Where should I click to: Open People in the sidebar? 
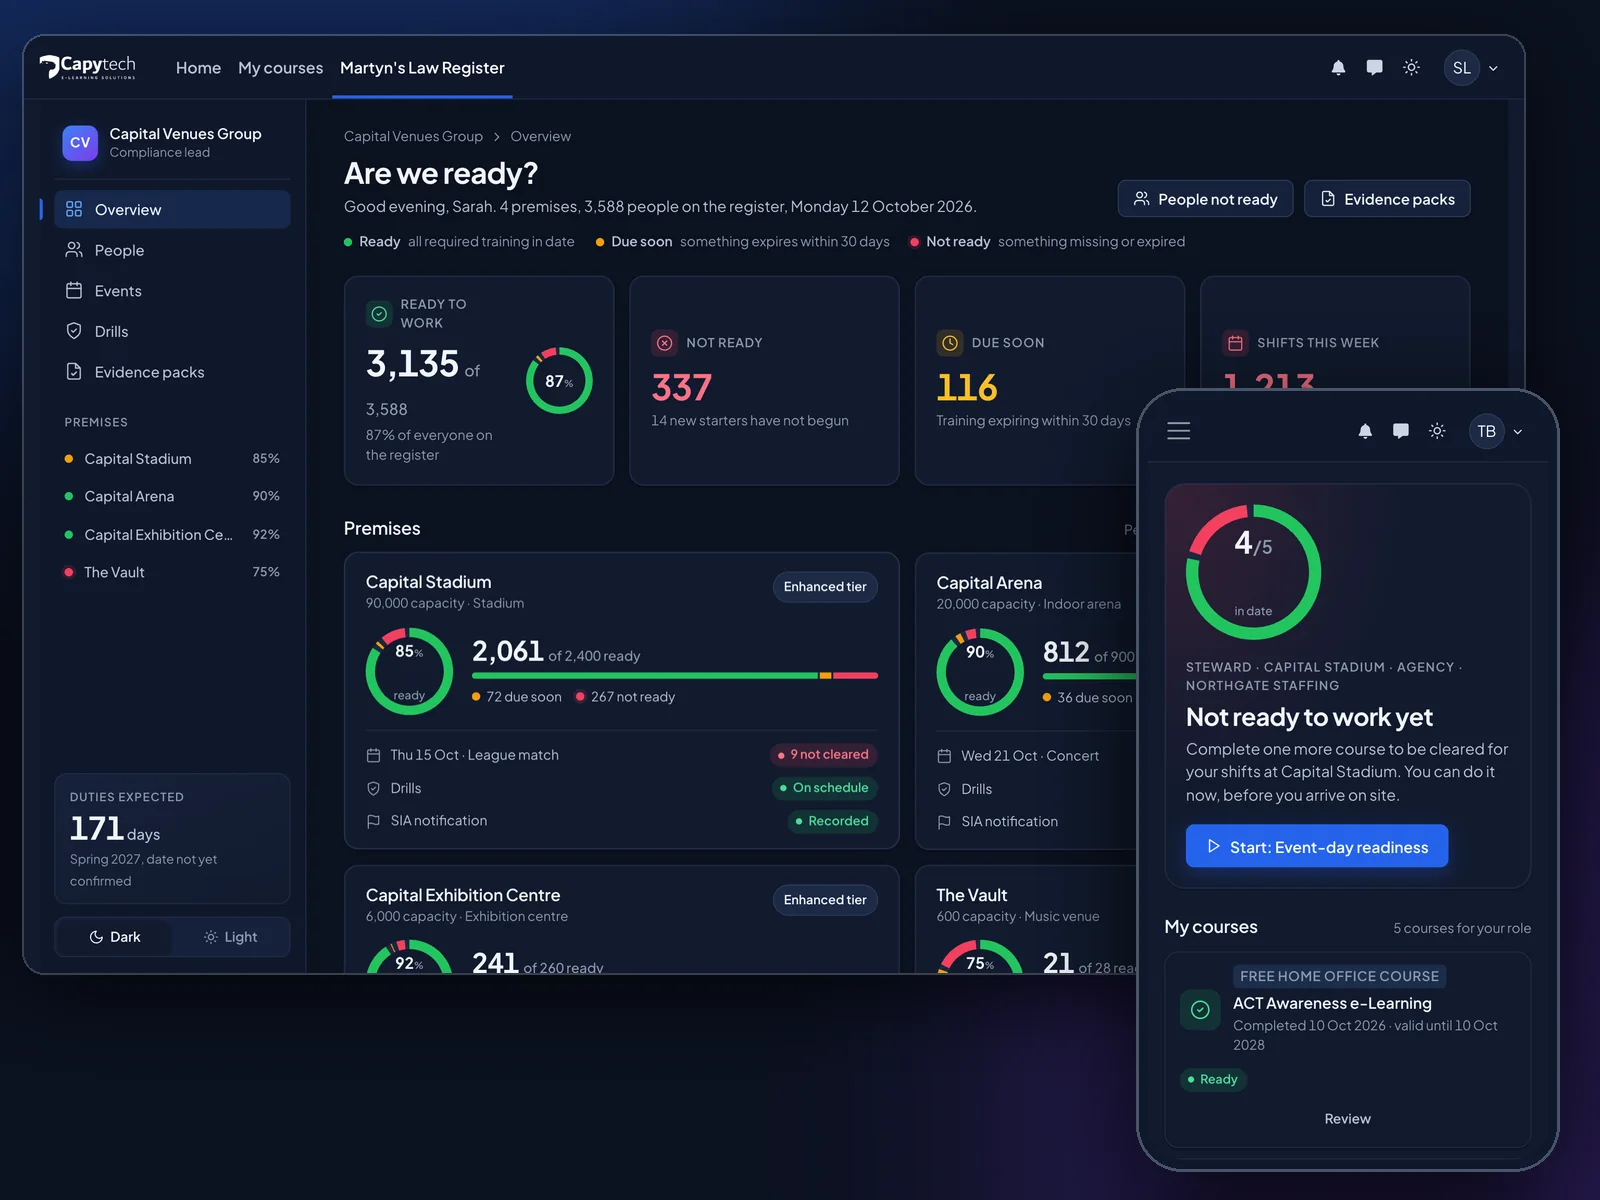coord(172,250)
